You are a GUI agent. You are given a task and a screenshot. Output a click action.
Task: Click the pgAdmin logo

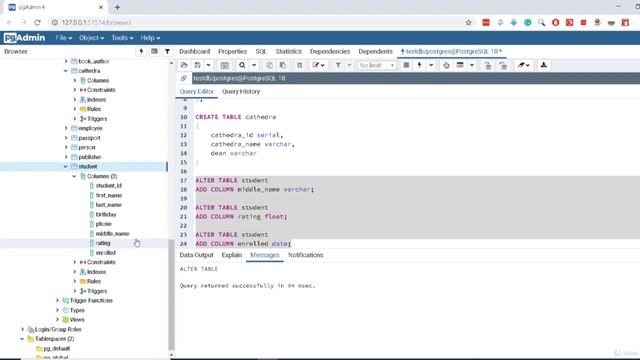[x=24, y=38]
